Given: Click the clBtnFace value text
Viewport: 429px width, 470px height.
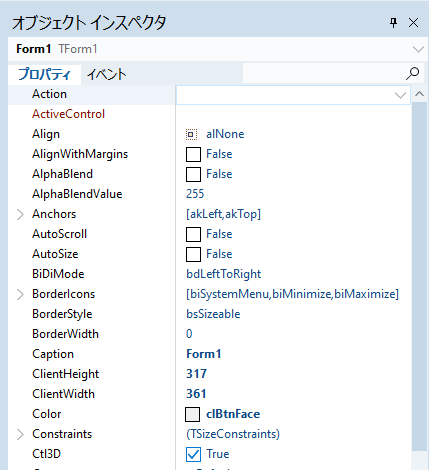Looking at the screenshot, I should pos(233,414).
